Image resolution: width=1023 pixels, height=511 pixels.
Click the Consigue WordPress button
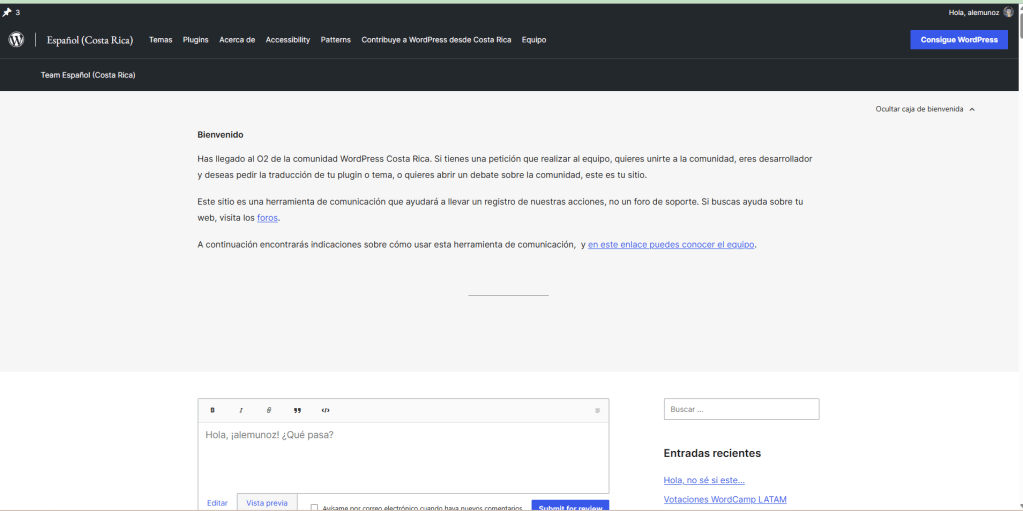[959, 40]
